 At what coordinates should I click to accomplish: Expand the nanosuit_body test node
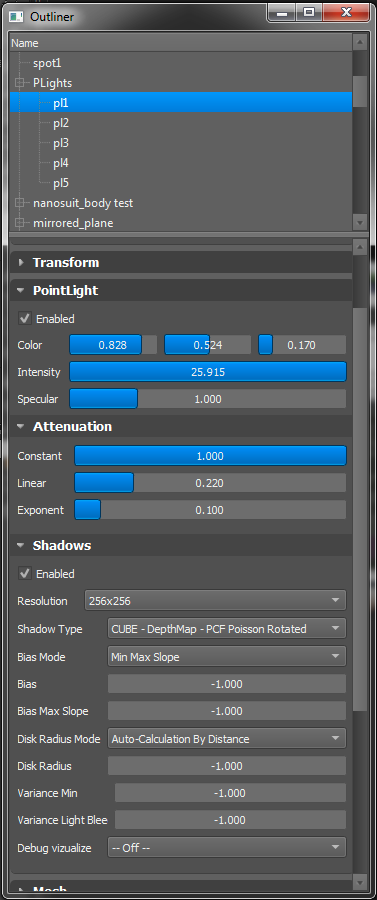point(20,203)
